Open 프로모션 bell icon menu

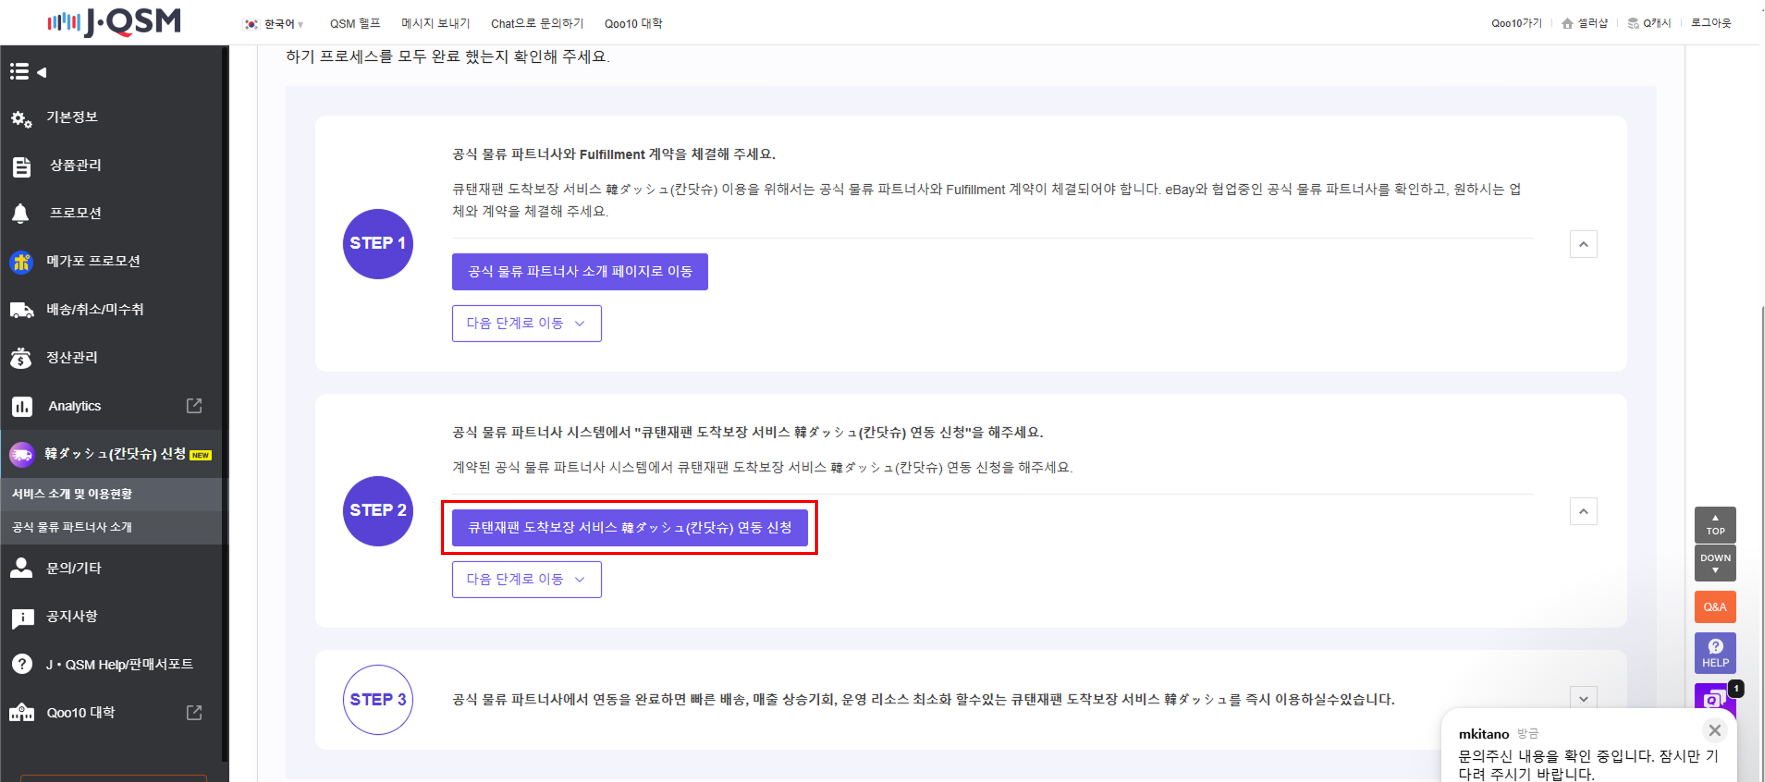[x=21, y=213]
